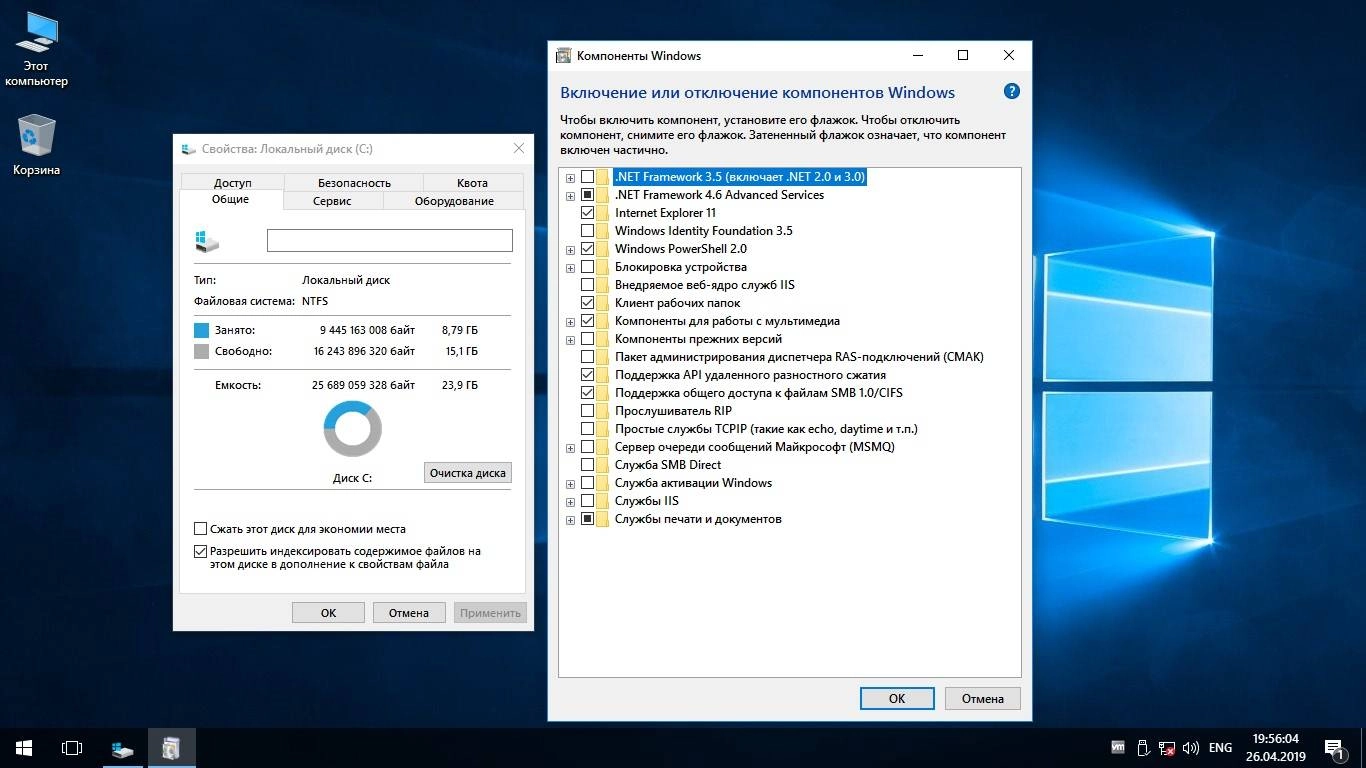1366x768 pixels.
Task: Click the gray Свободно color square
Action: coord(201,352)
